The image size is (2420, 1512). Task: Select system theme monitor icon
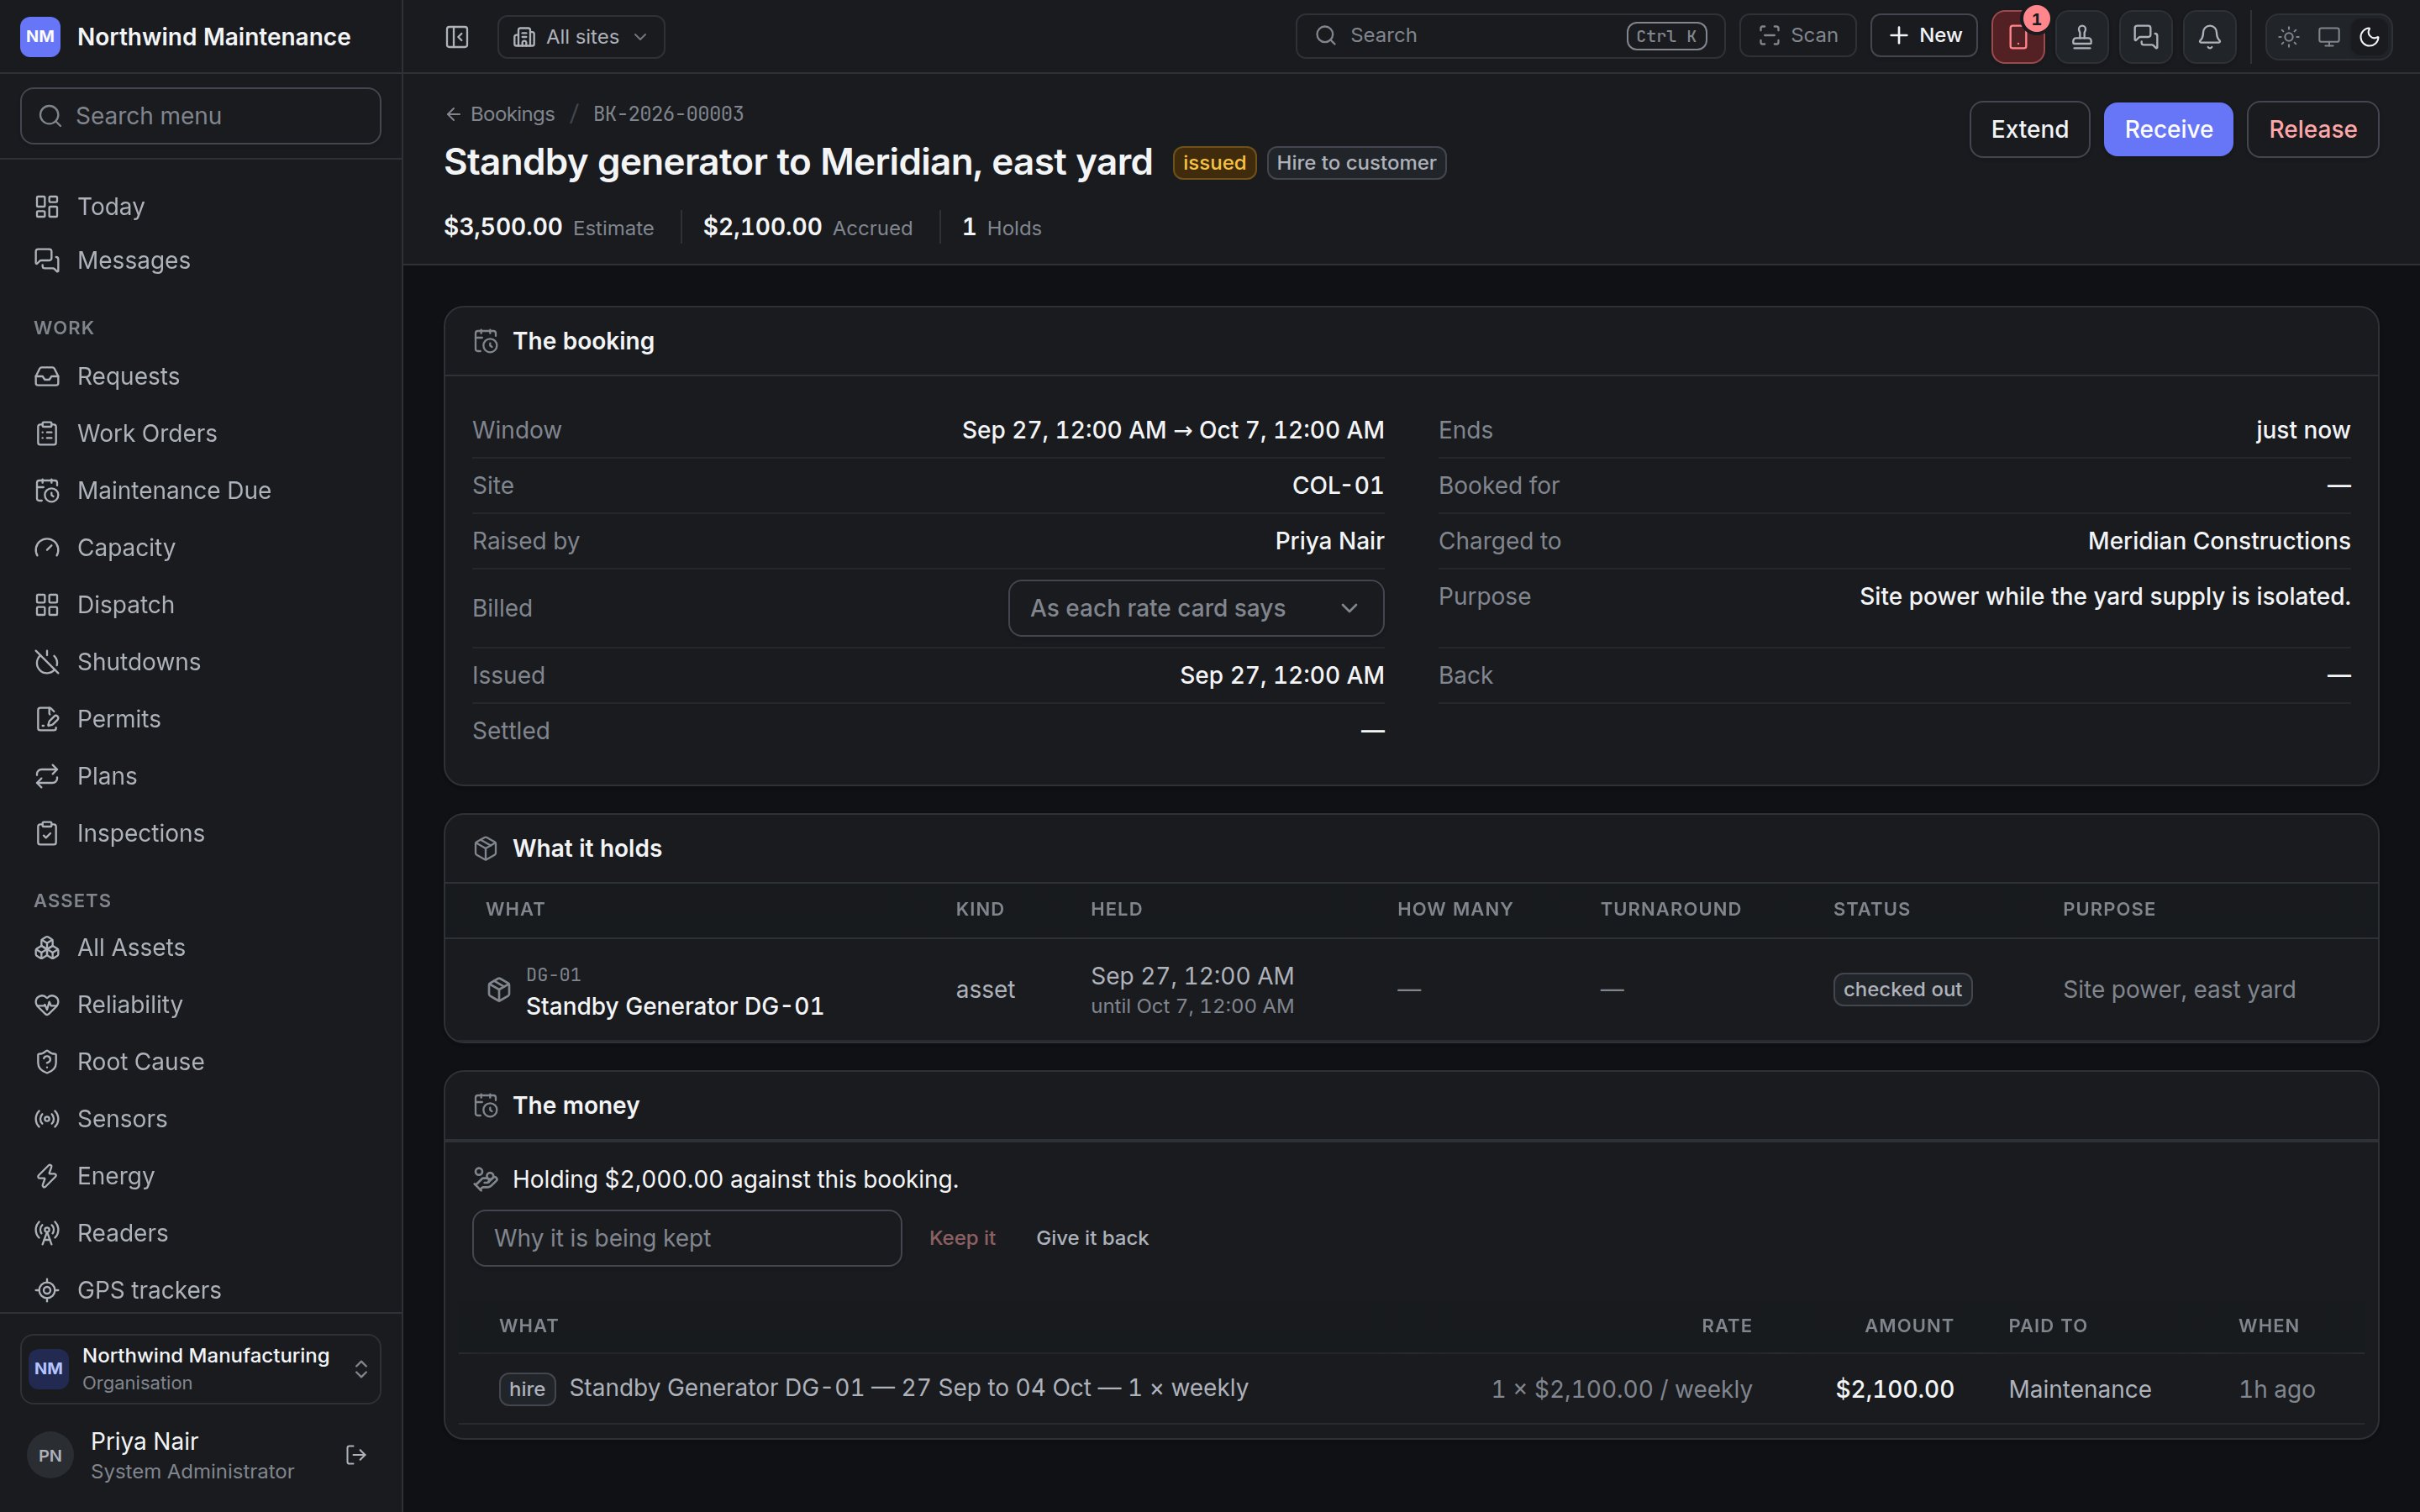tap(2329, 37)
